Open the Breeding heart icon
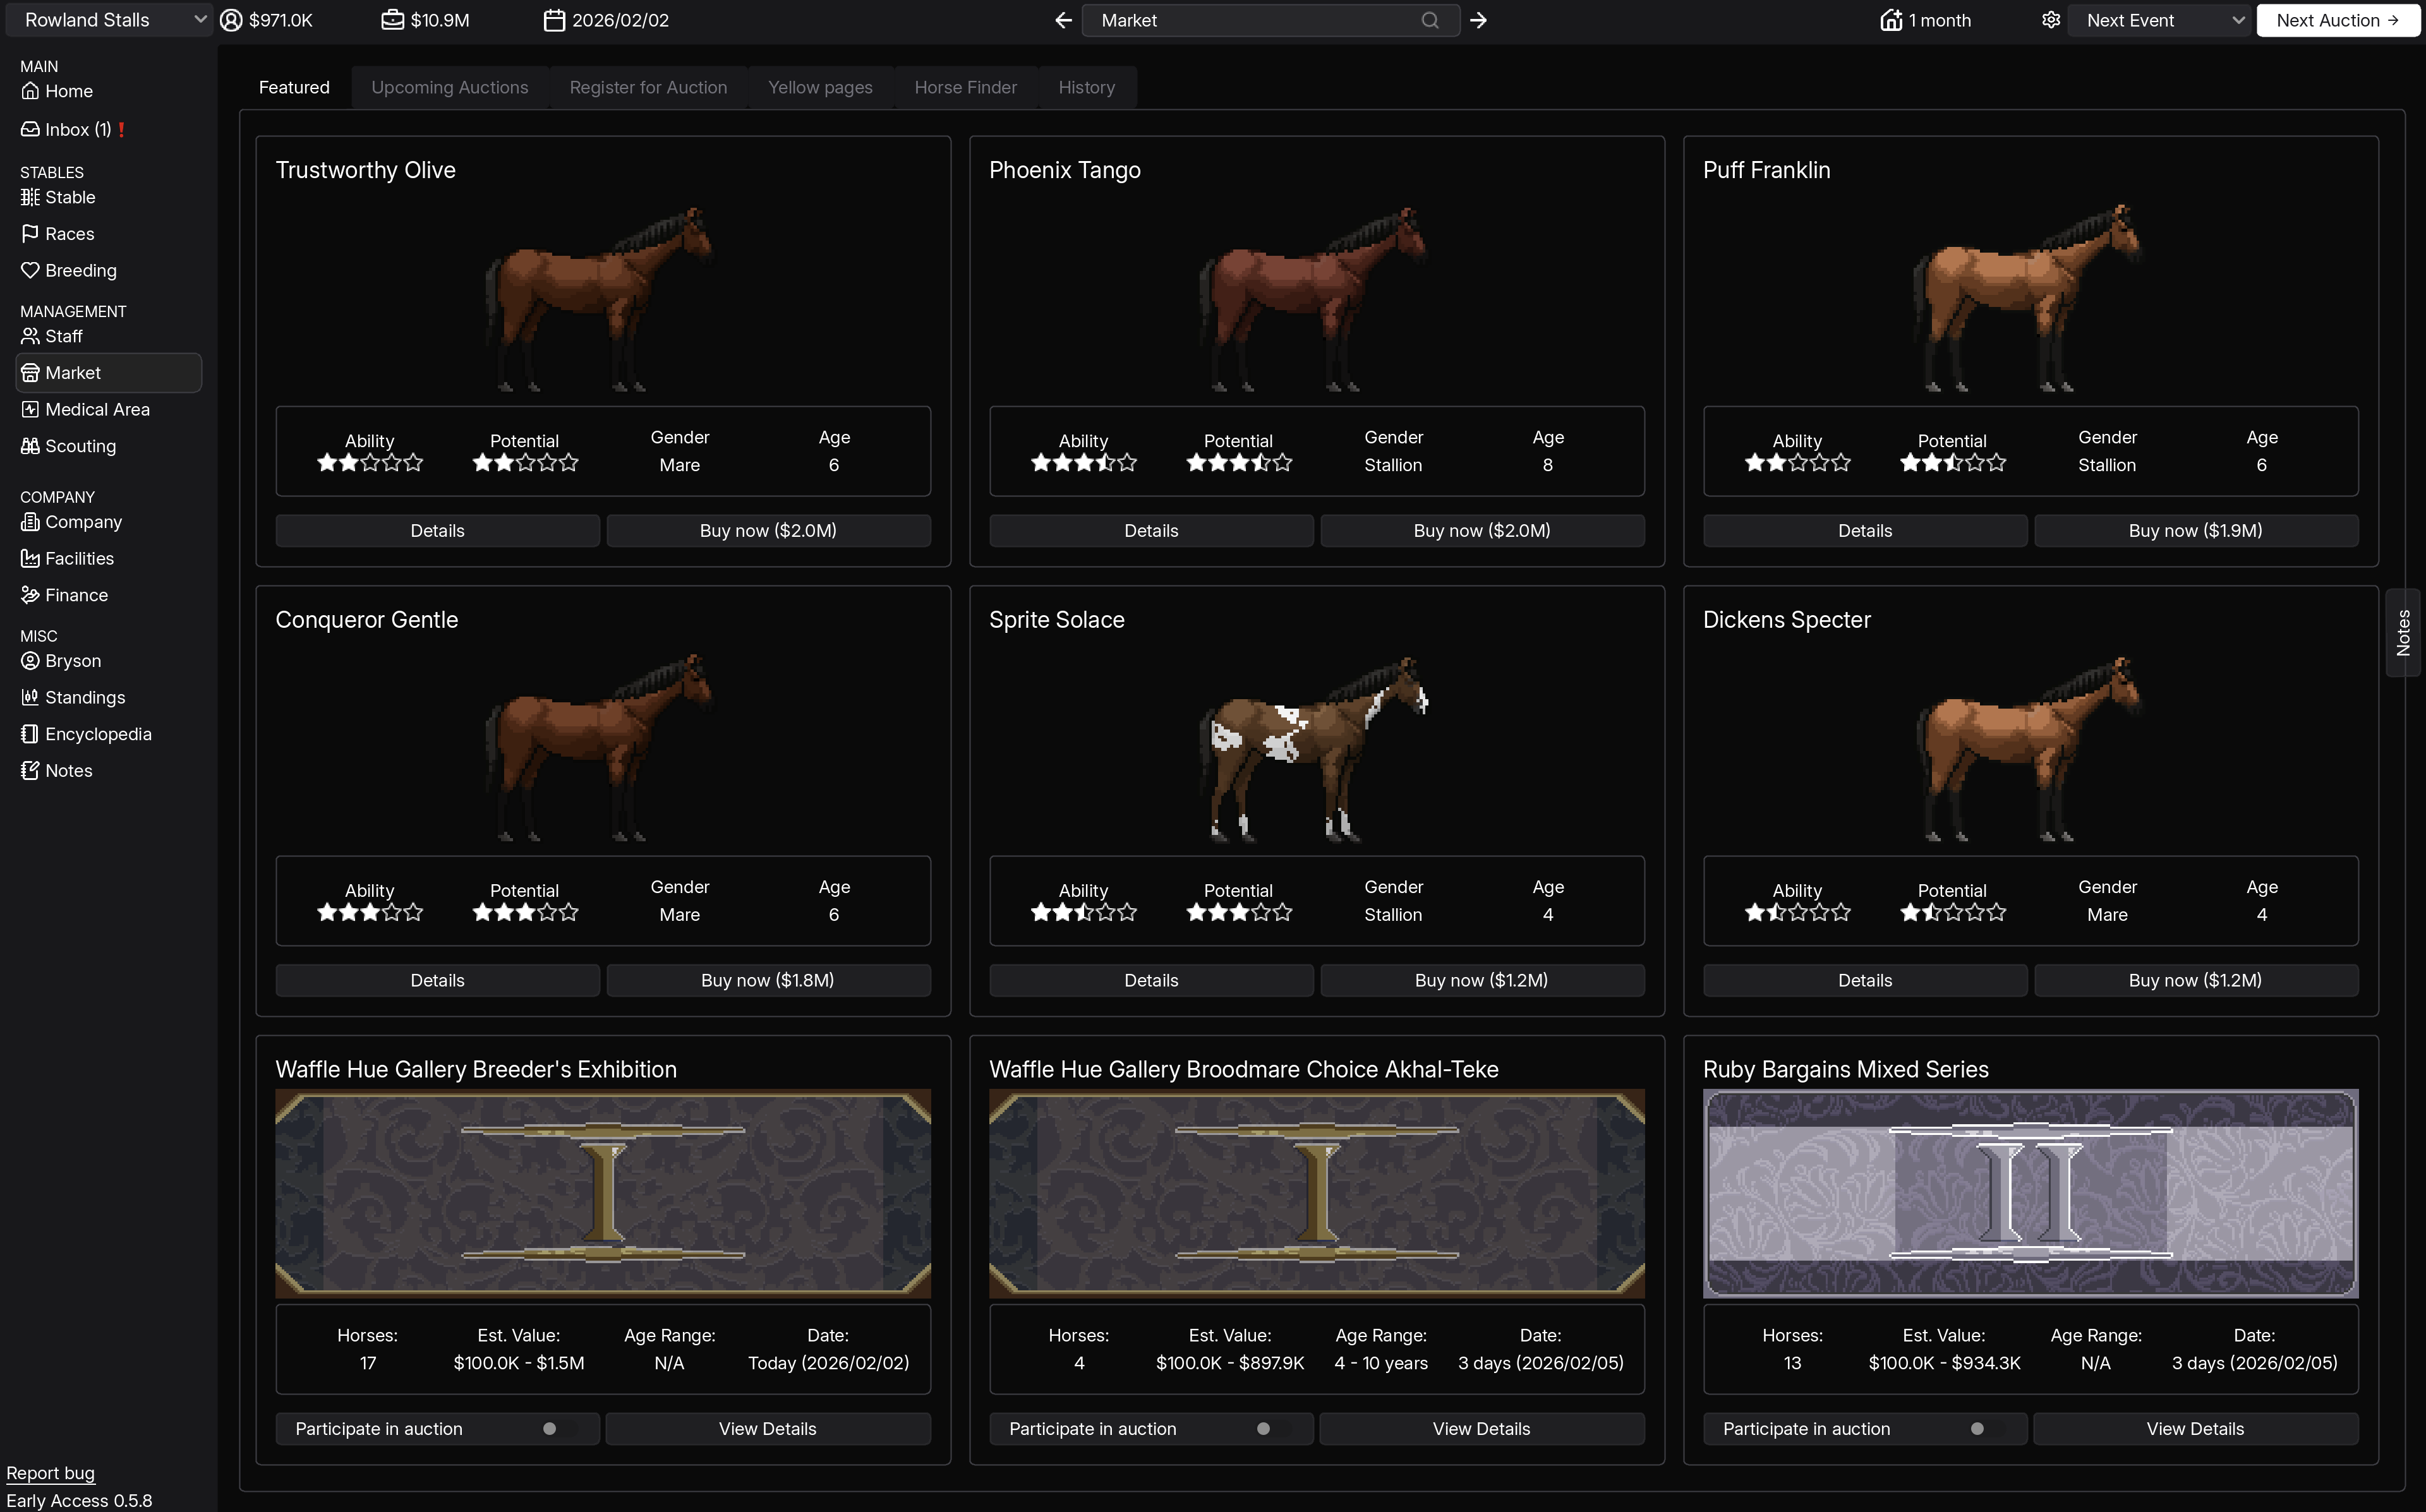This screenshot has height=1512, width=2426. point(30,270)
